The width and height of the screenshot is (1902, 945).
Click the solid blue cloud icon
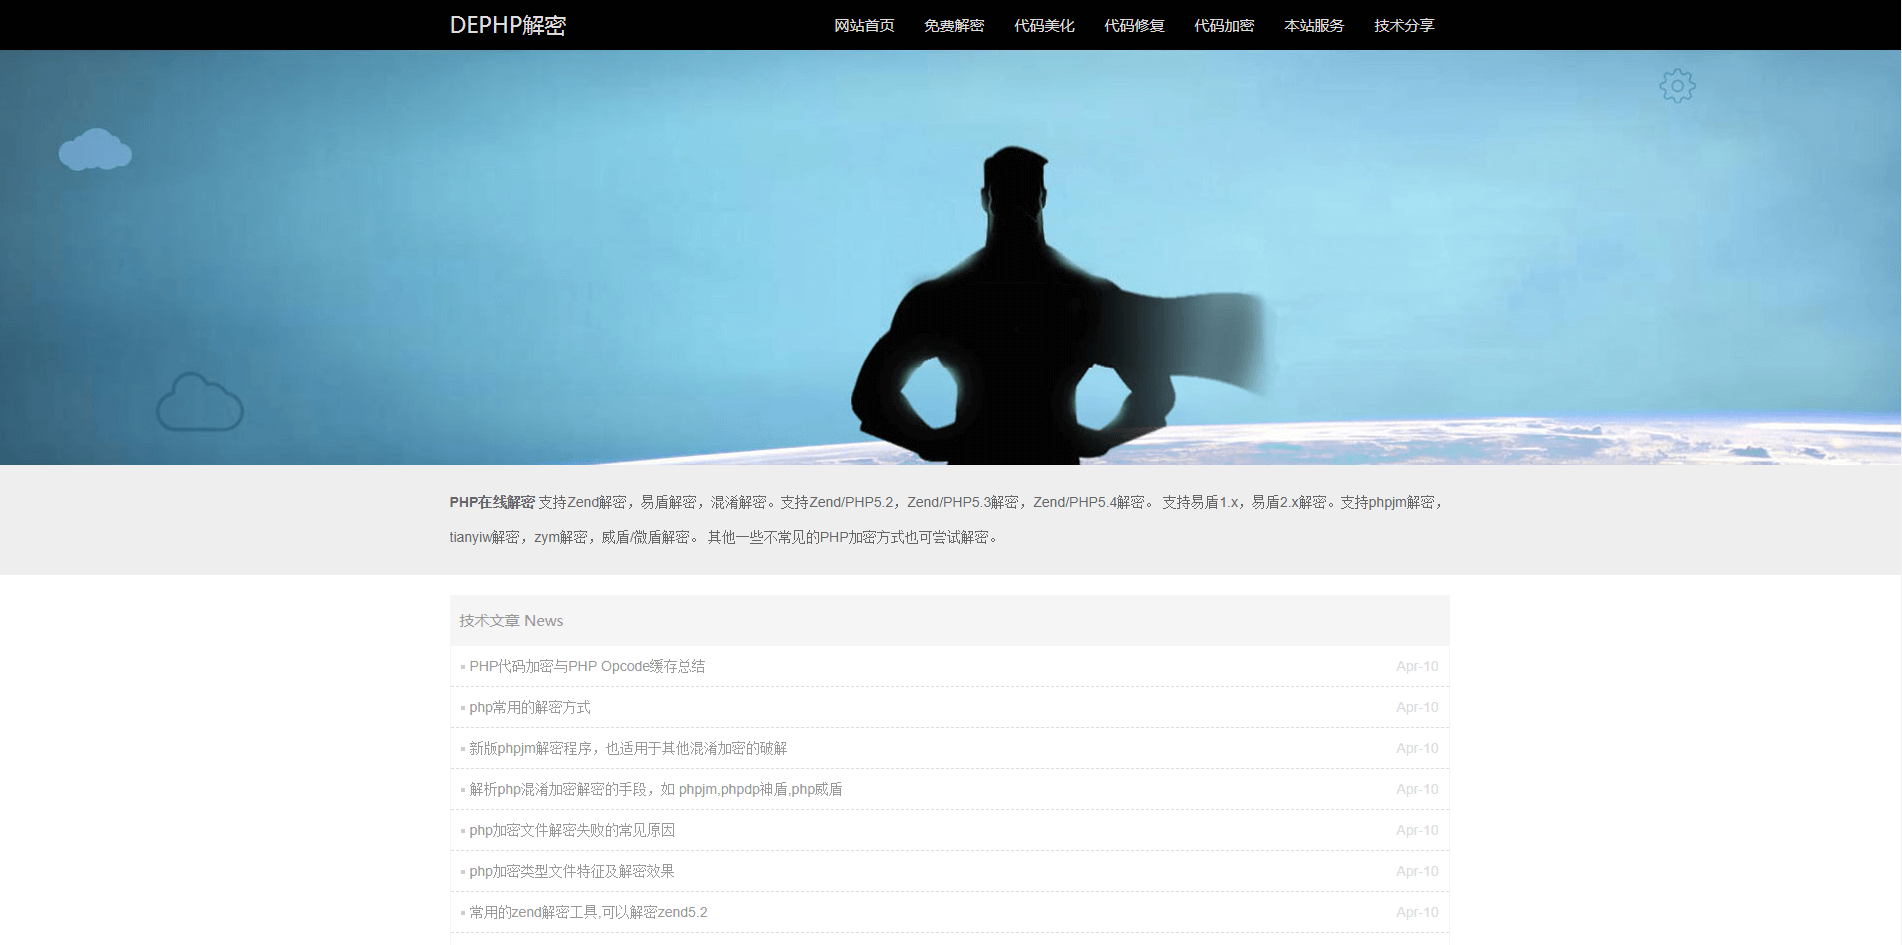tap(95, 150)
